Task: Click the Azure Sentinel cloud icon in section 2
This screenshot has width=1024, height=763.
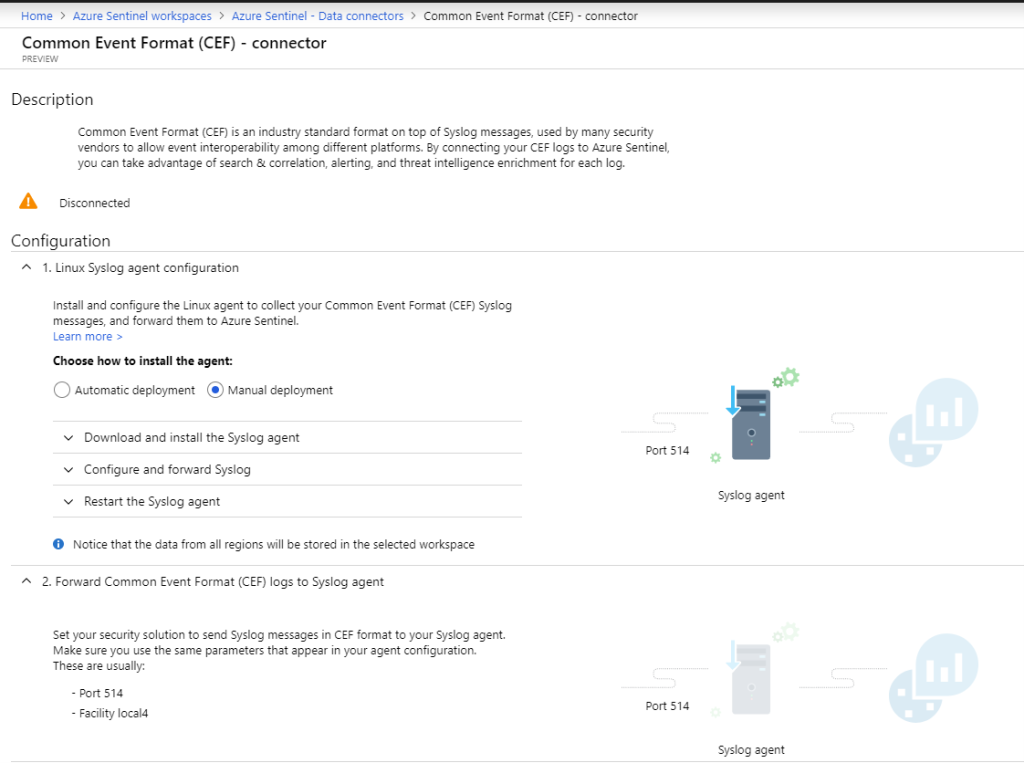Action: click(934, 678)
